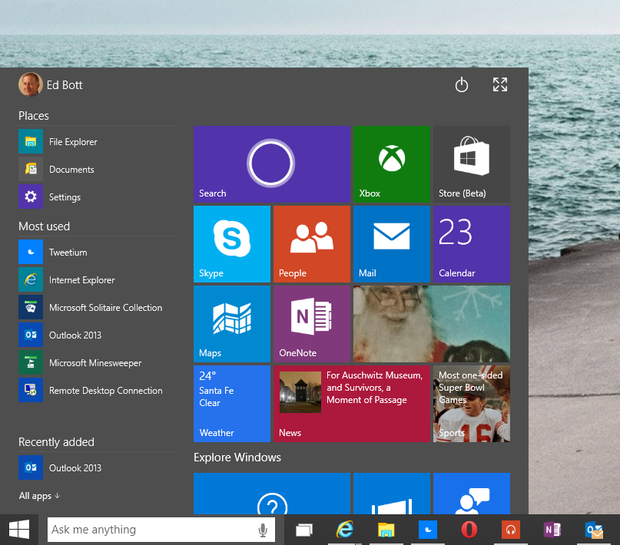Launch the OneNote tile
This screenshot has width=620, height=545.
(311, 323)
